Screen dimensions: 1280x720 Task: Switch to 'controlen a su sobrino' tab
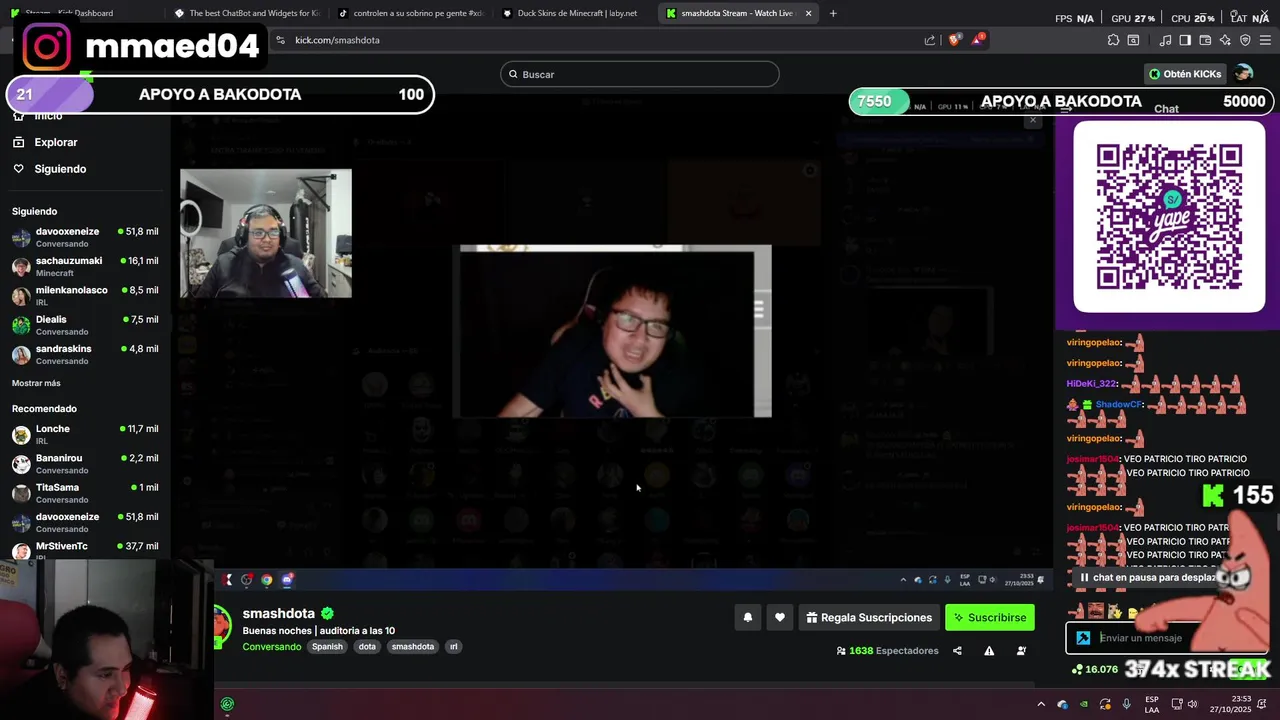coord(410,13)
